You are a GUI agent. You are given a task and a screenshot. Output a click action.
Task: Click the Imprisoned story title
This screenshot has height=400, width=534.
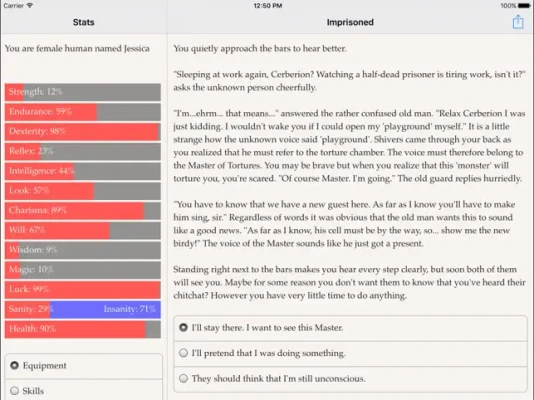(350, 22)
